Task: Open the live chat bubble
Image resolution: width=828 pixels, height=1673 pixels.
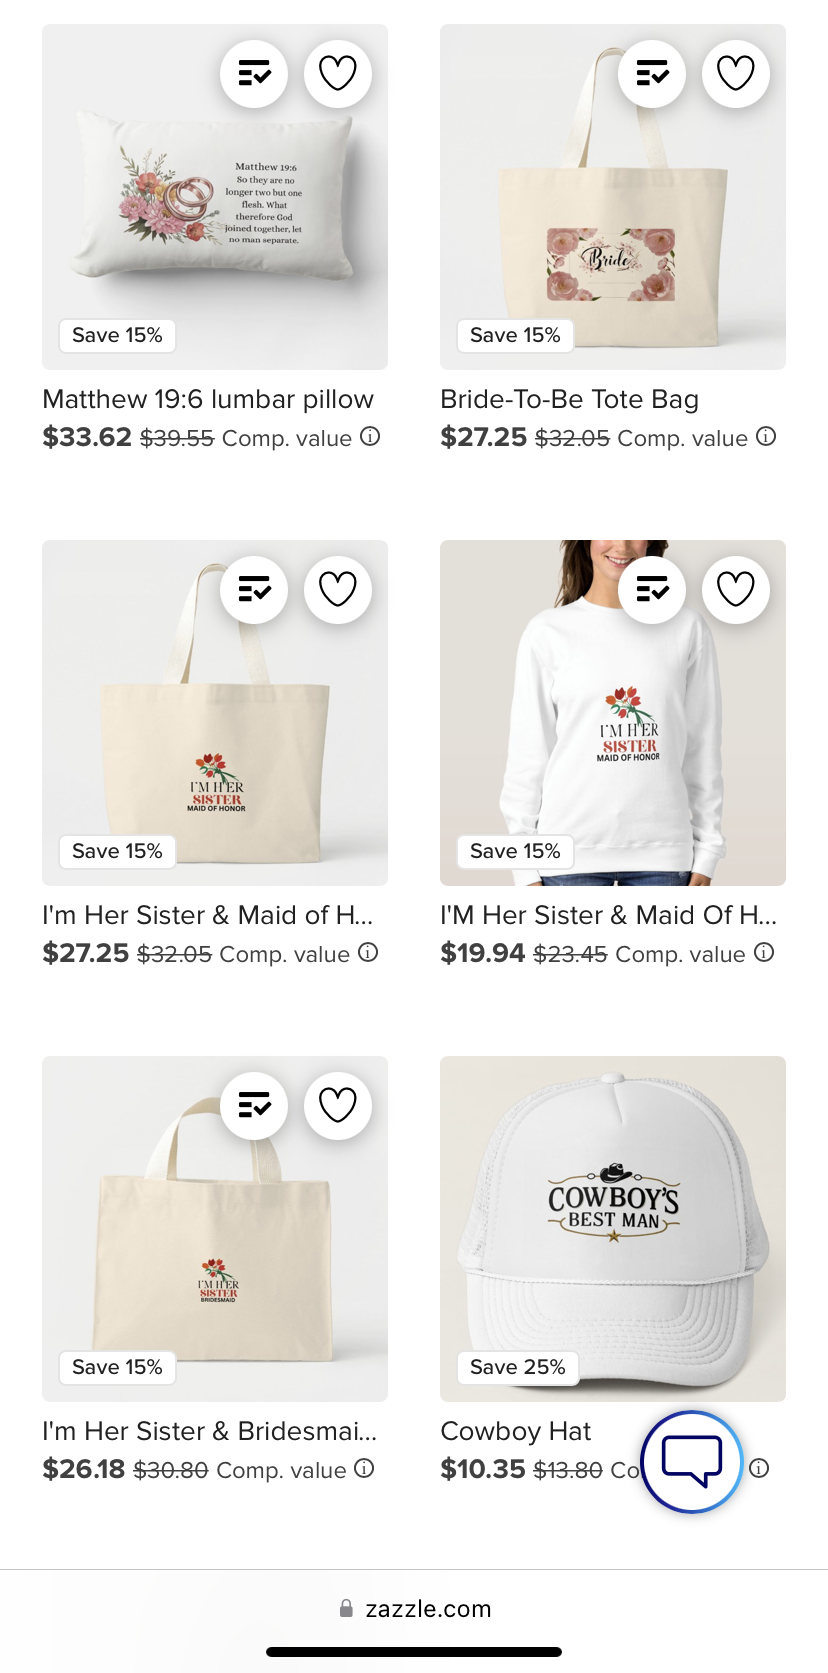Action: [x=692, y=1462]
